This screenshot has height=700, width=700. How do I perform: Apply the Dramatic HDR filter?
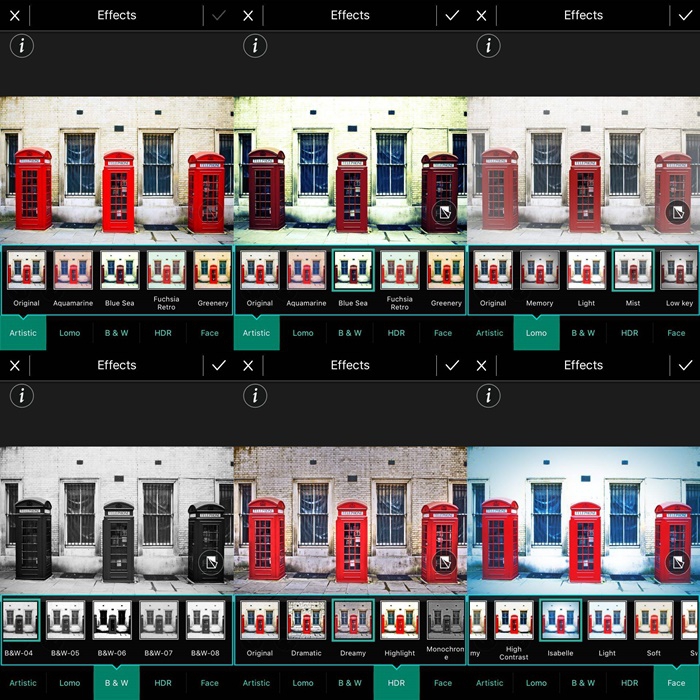(x=306, y=620)
